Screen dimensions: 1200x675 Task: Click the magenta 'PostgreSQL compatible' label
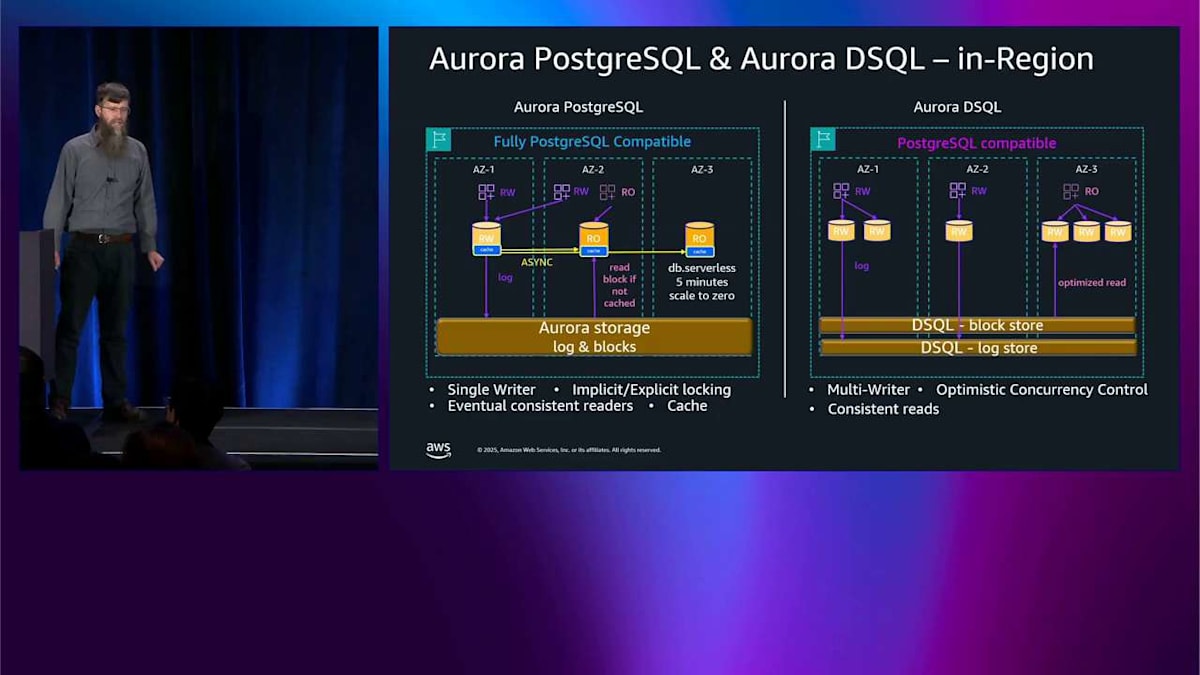point(976,143)
